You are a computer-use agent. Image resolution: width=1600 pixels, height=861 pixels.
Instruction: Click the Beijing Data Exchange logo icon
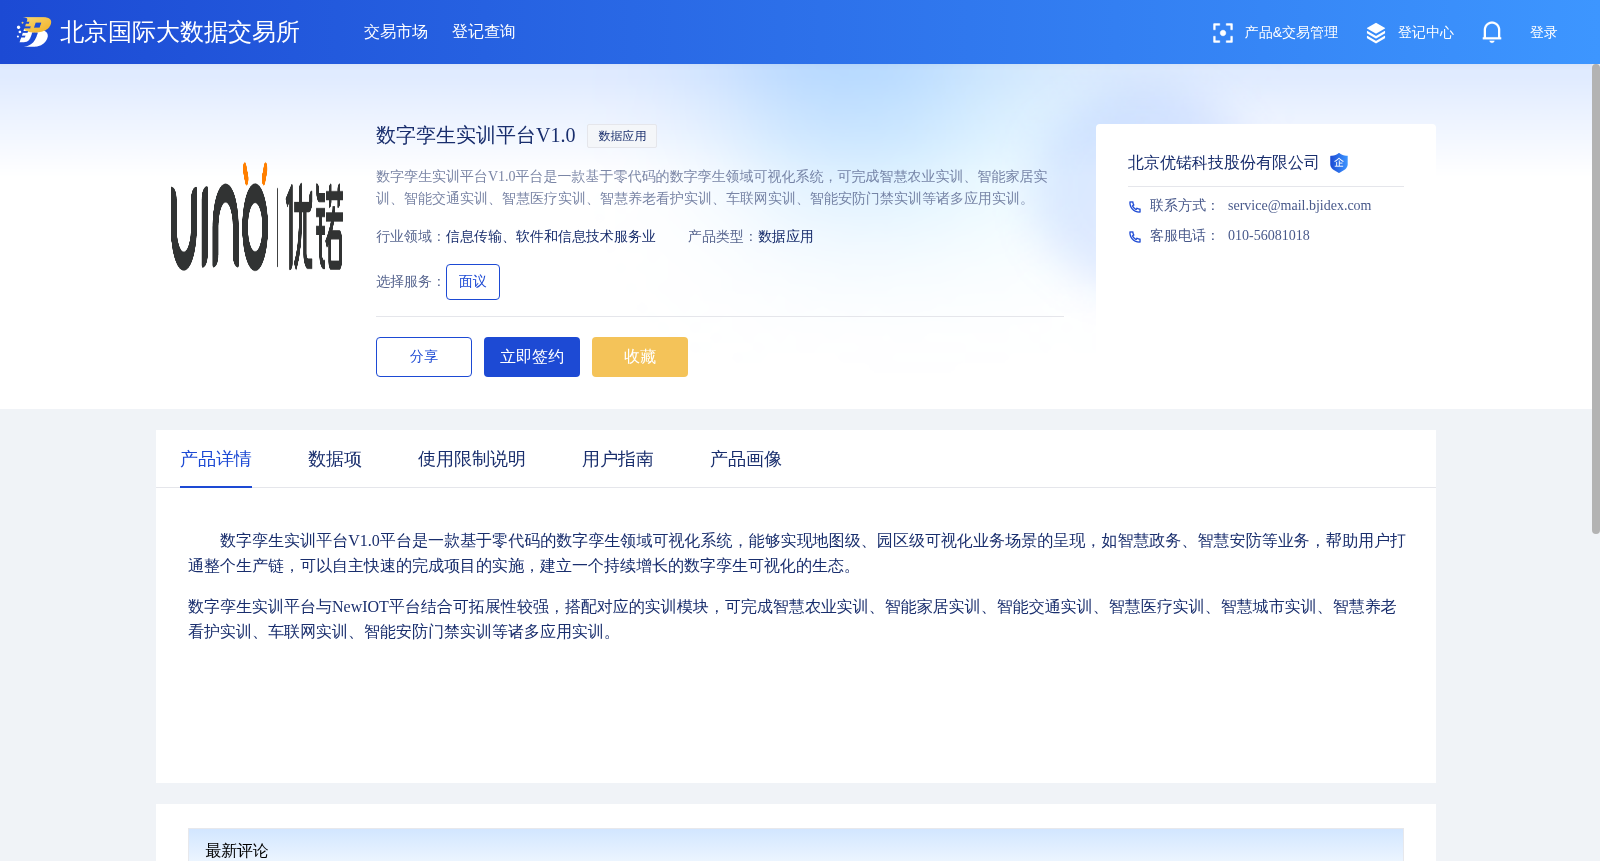pyautogui.click(x=33, y=32)
